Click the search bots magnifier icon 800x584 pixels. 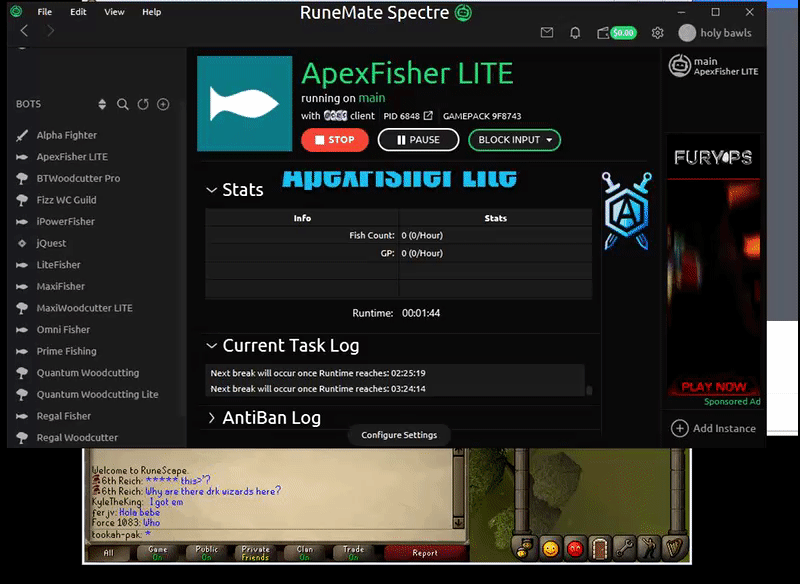tap(122, 104)
